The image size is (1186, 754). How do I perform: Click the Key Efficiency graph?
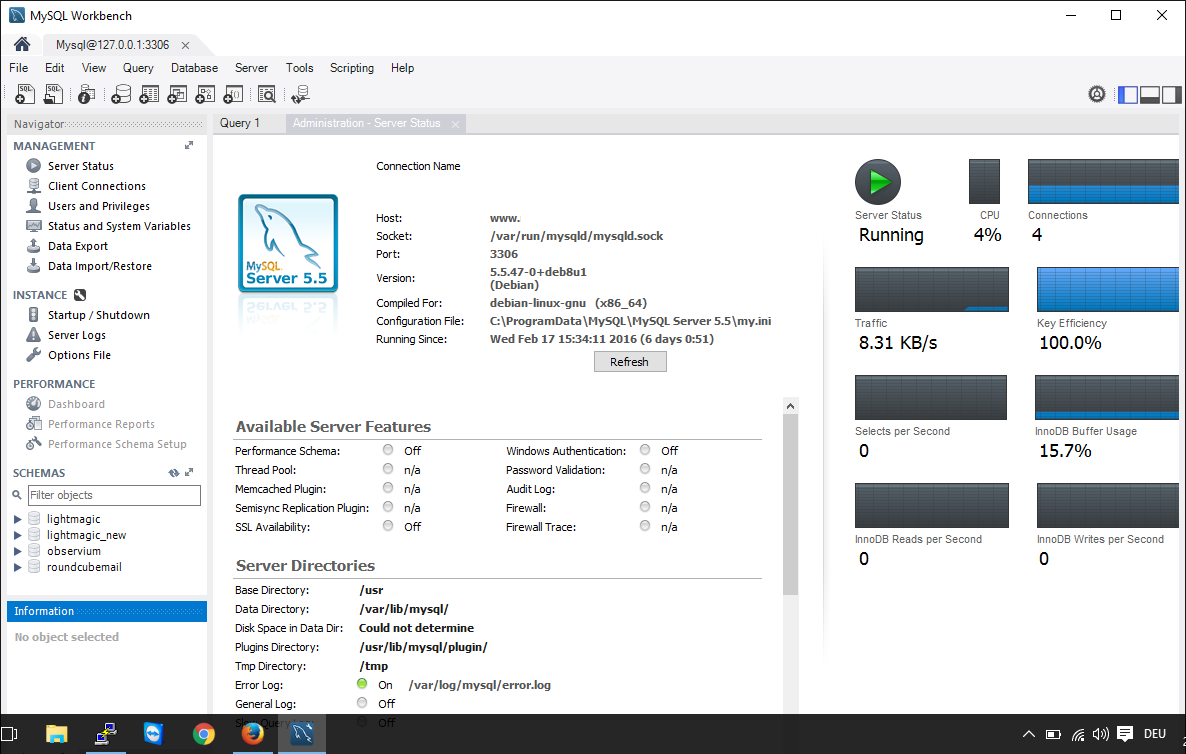[x=1107, y=289]
